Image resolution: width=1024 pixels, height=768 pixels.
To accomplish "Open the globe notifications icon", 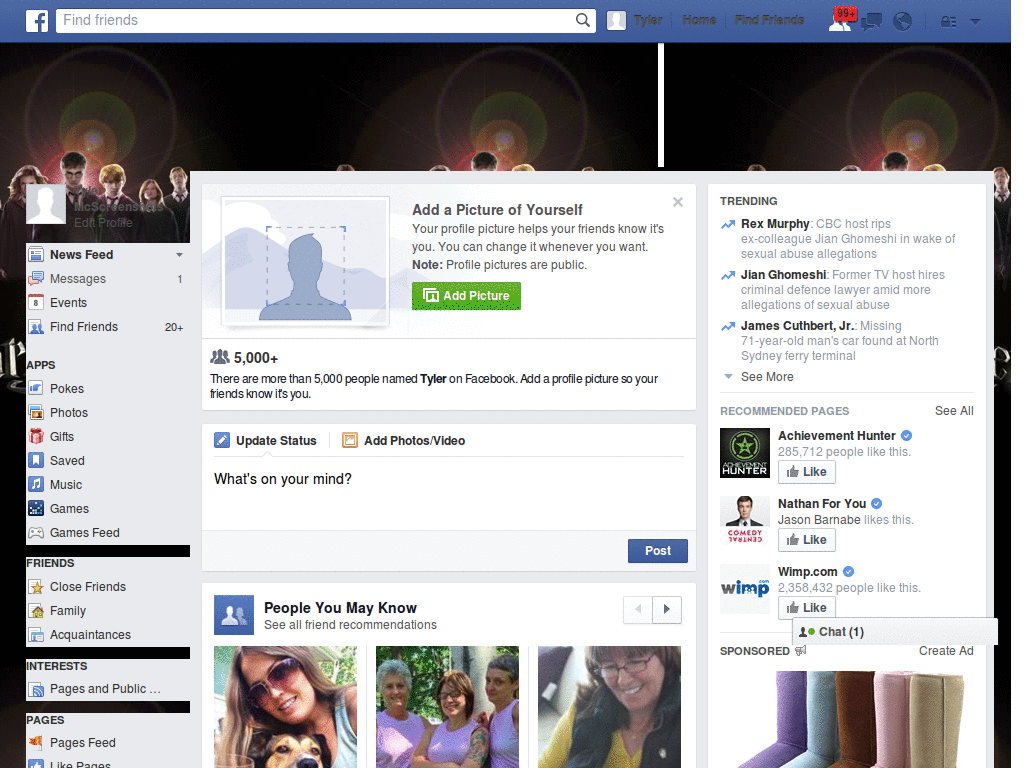I will (902, 20).
